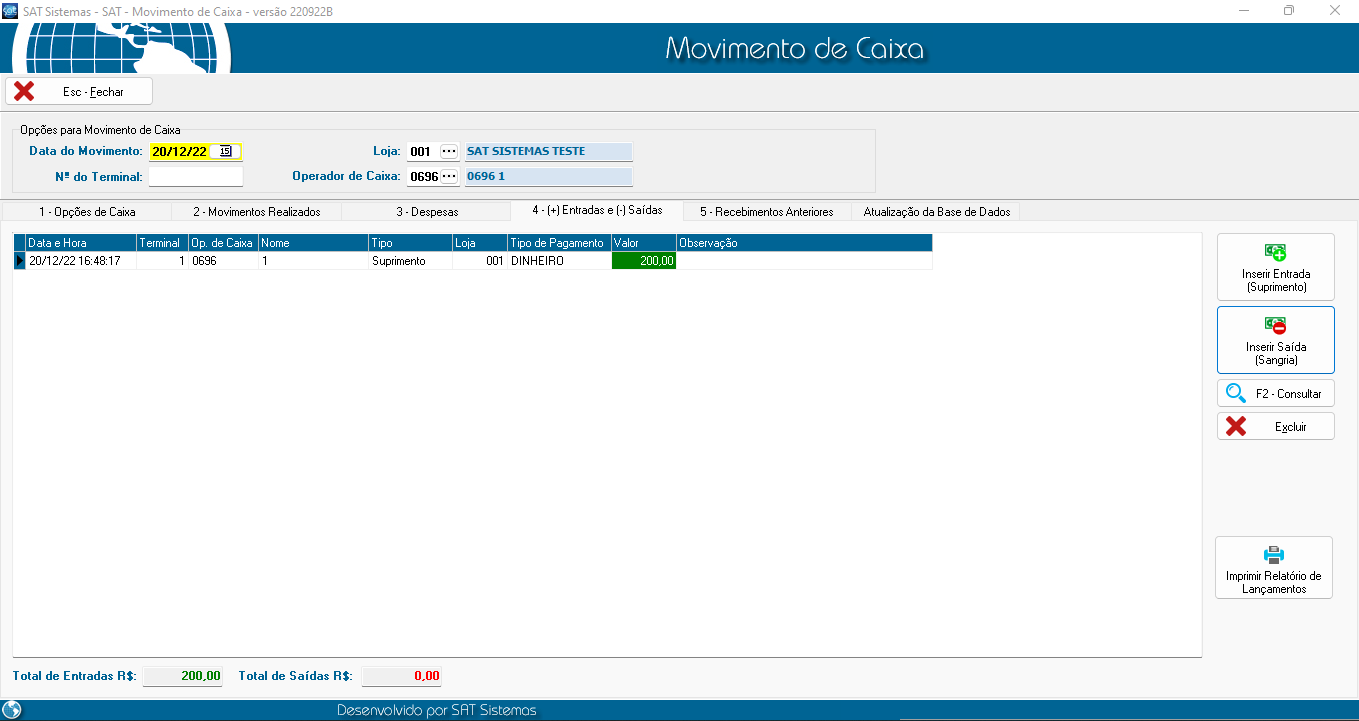Click the F2 - Consultar magnifier icon

click(x=1236, y=393)
